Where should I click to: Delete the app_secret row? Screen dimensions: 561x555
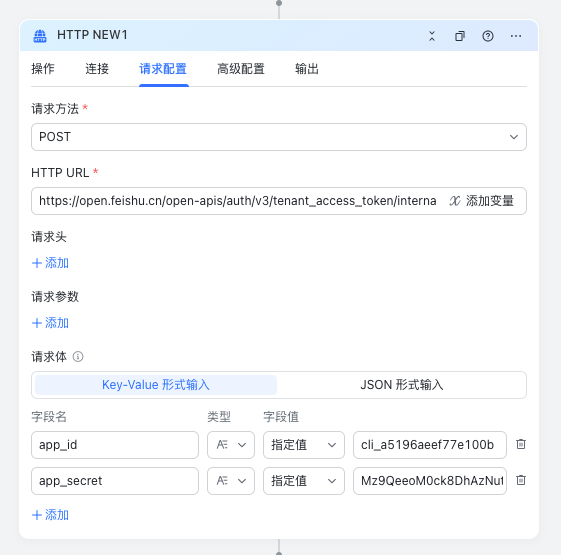[x=521, y=480]
